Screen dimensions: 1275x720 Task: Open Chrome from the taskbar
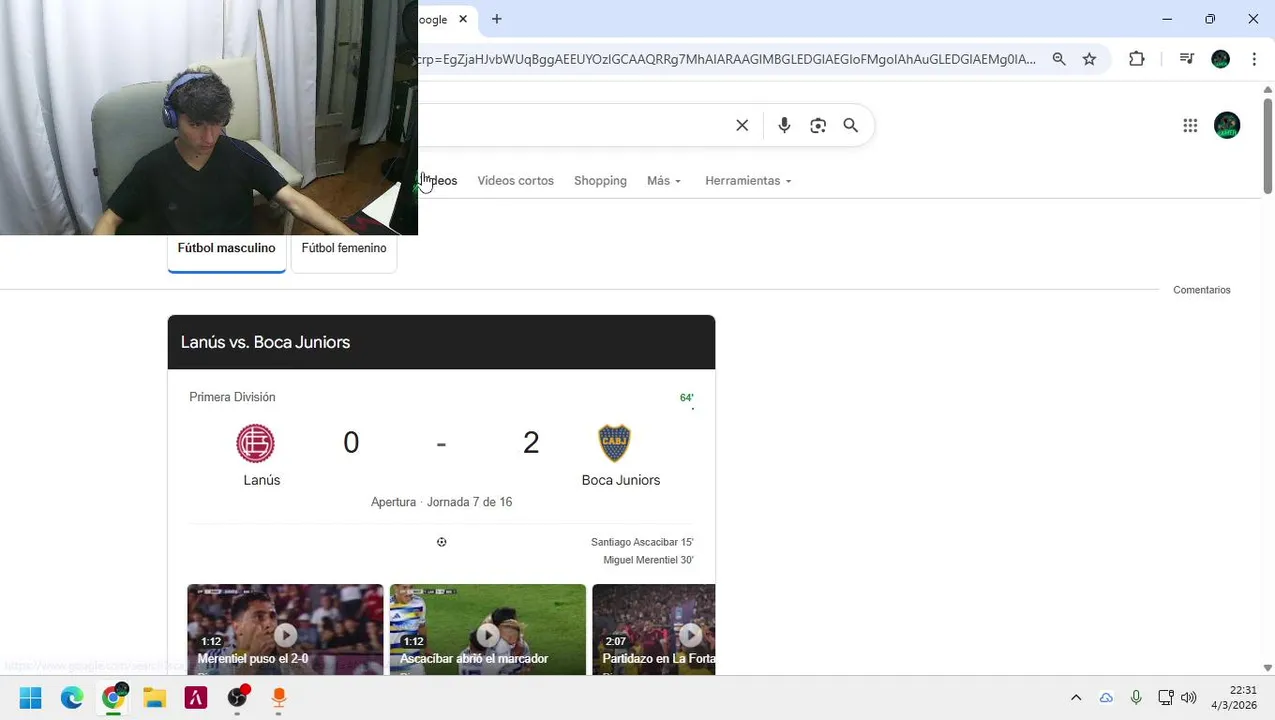point(114,698)
